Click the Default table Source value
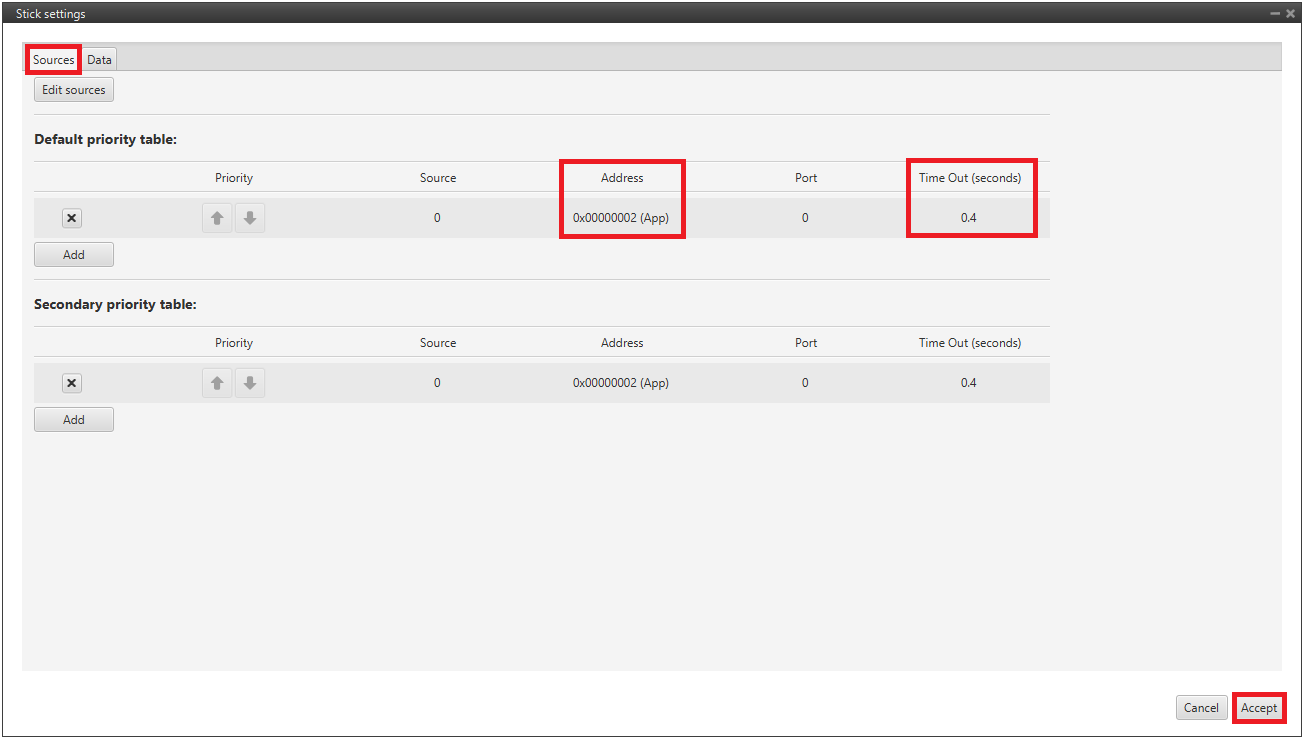Image resolution: width=1305 pixels, height=740 pixels. click(x=437, y=218)
